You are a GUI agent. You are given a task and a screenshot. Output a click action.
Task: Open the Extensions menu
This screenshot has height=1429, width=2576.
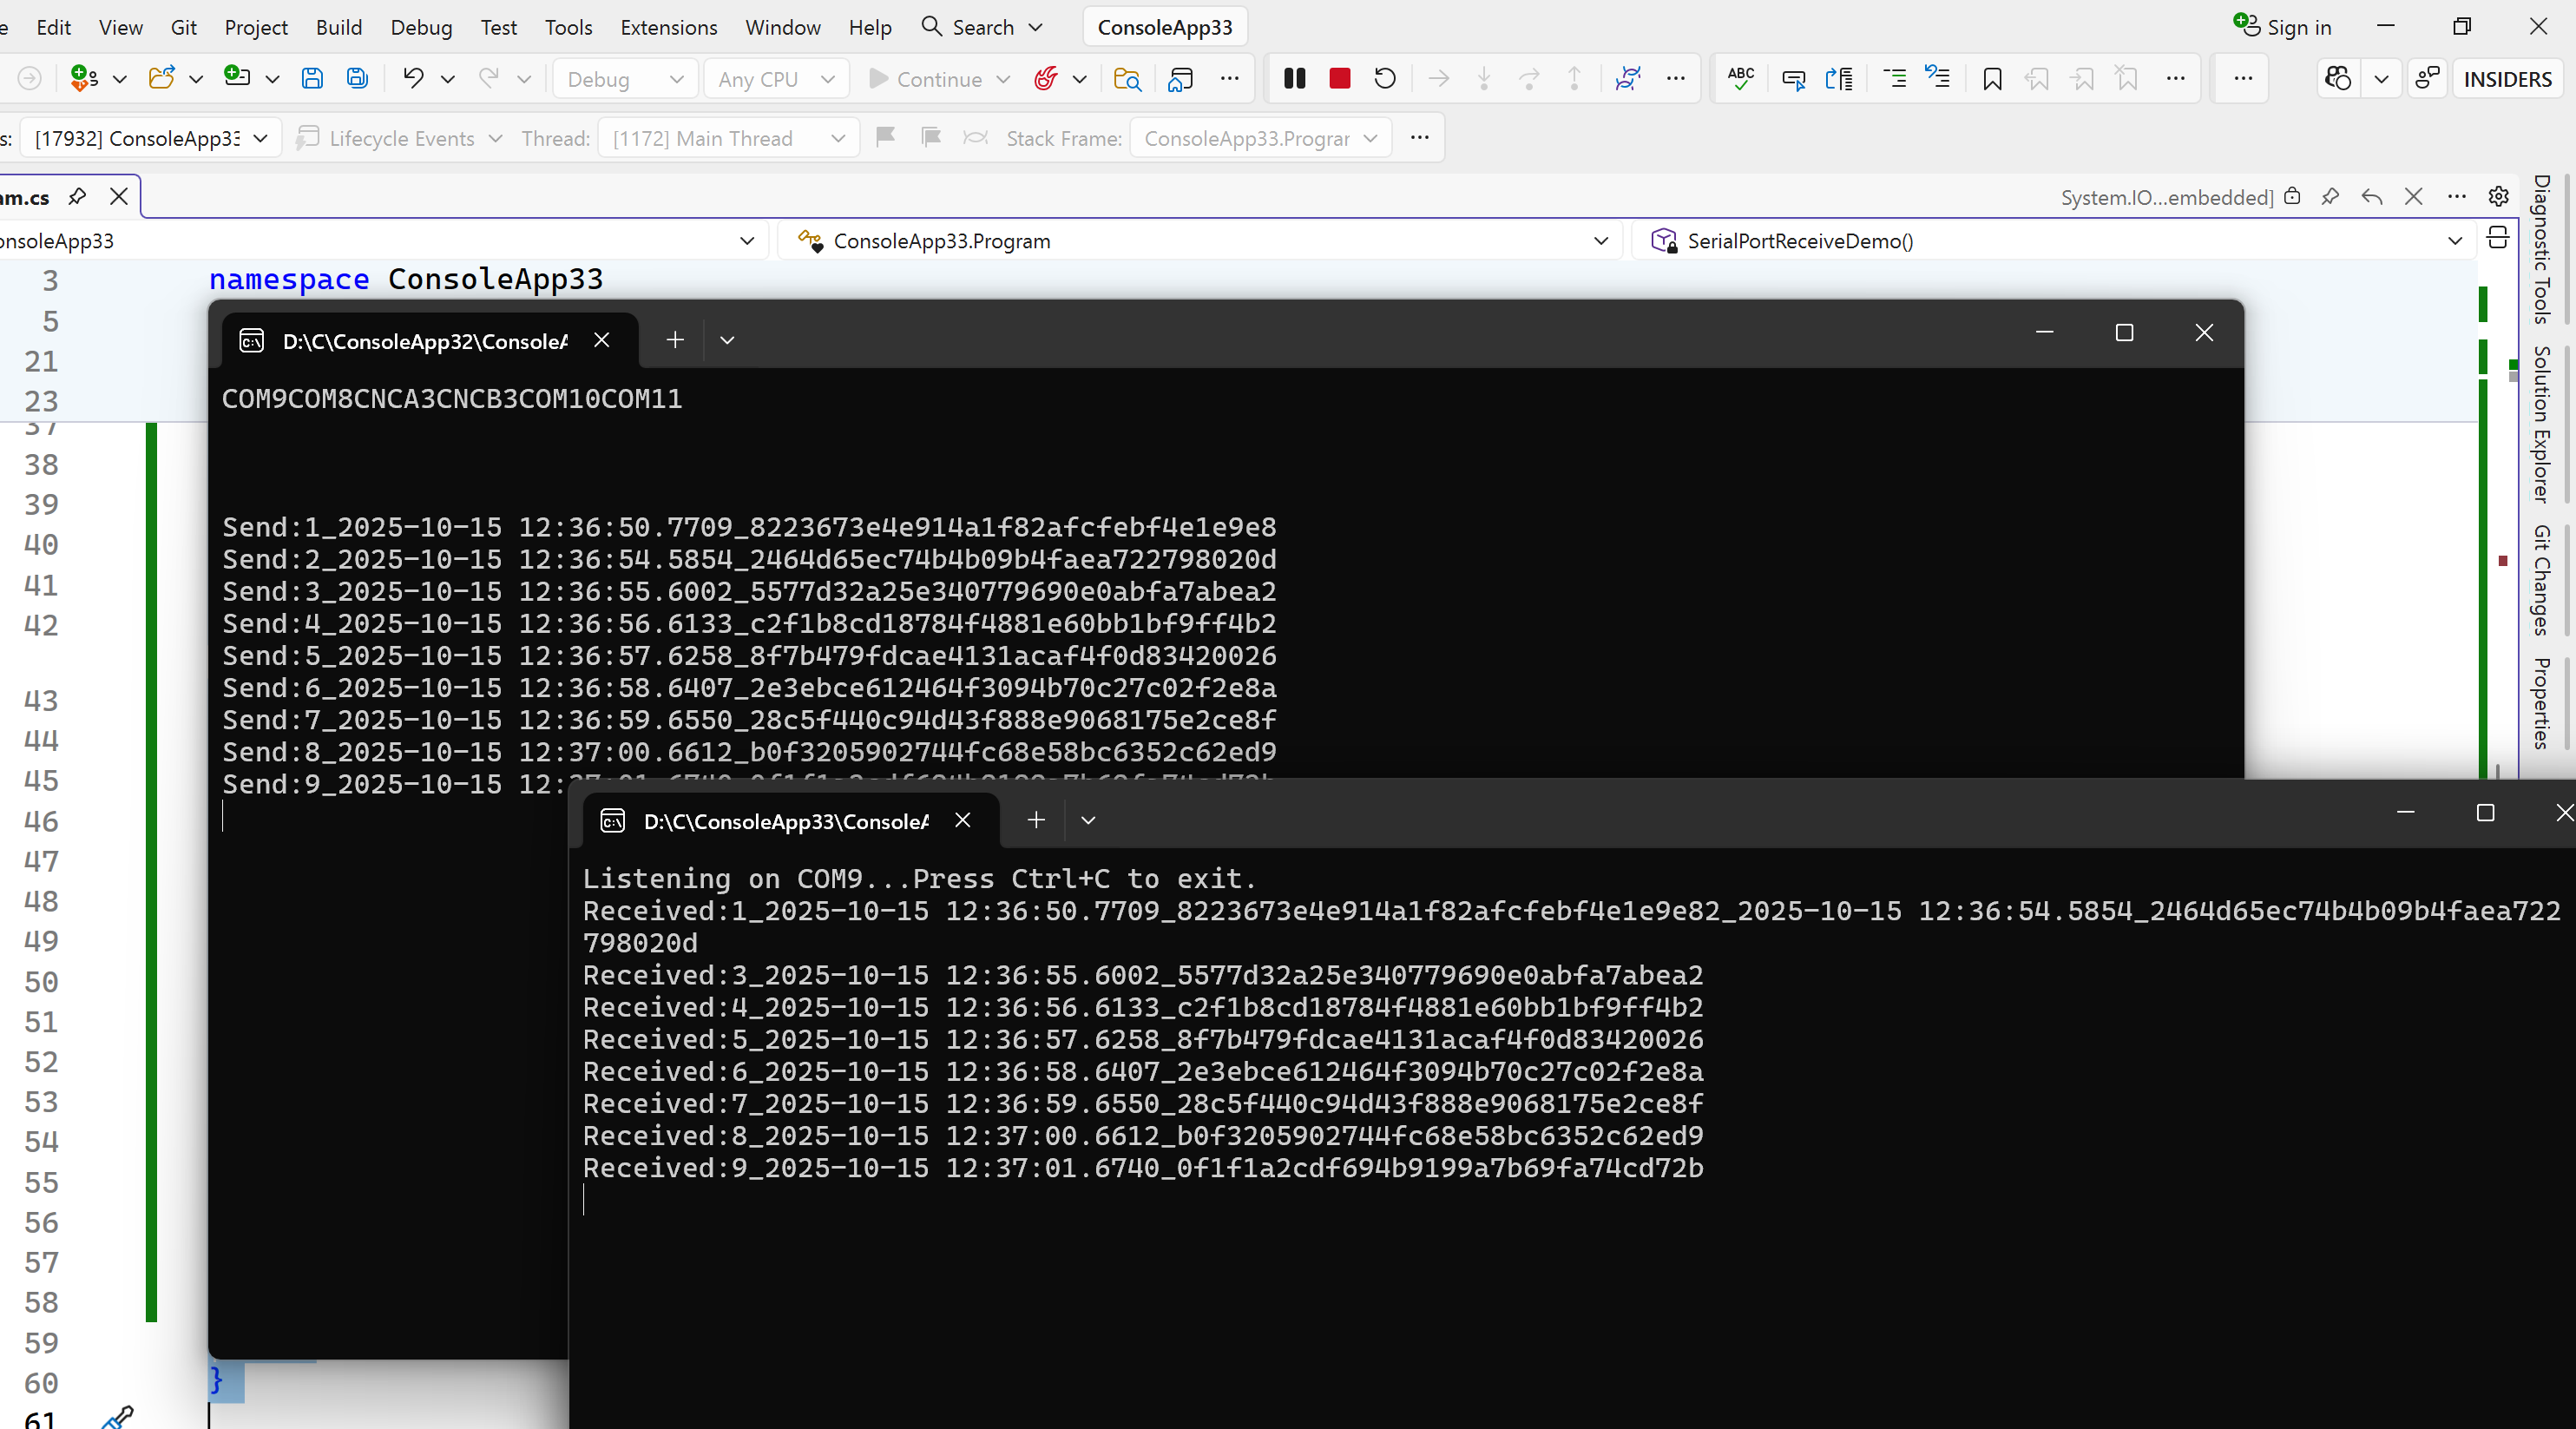click(x=668, y=27)
